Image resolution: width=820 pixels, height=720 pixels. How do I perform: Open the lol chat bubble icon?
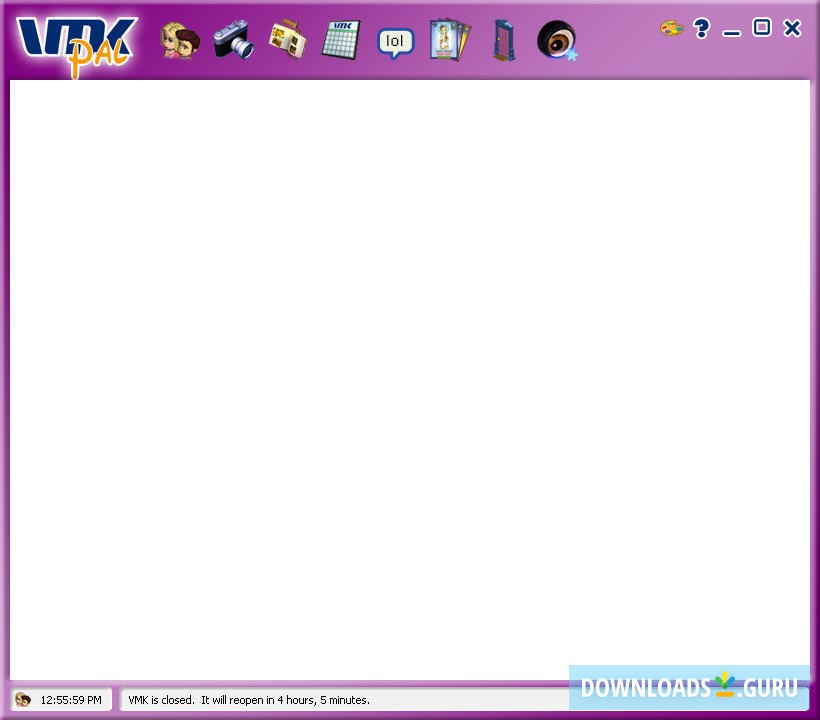click(x=395, y=42)
